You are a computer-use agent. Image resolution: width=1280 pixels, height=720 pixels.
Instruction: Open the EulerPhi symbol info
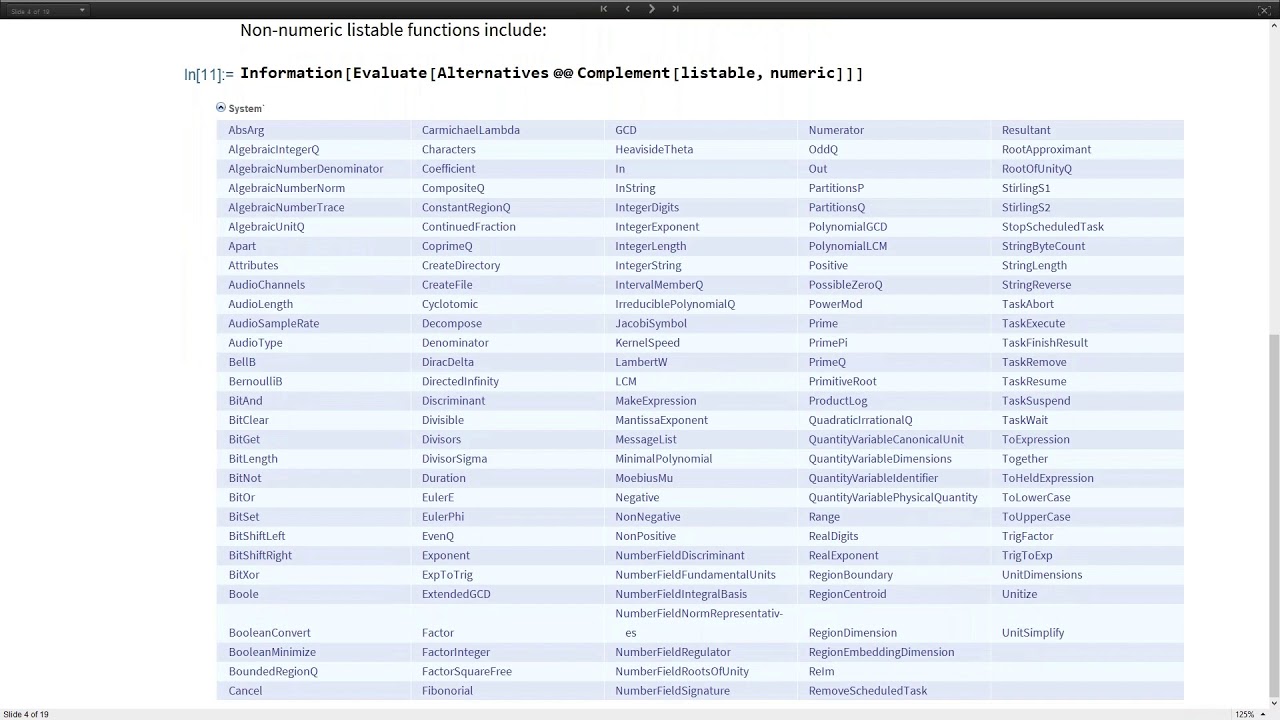click(443, 517)
